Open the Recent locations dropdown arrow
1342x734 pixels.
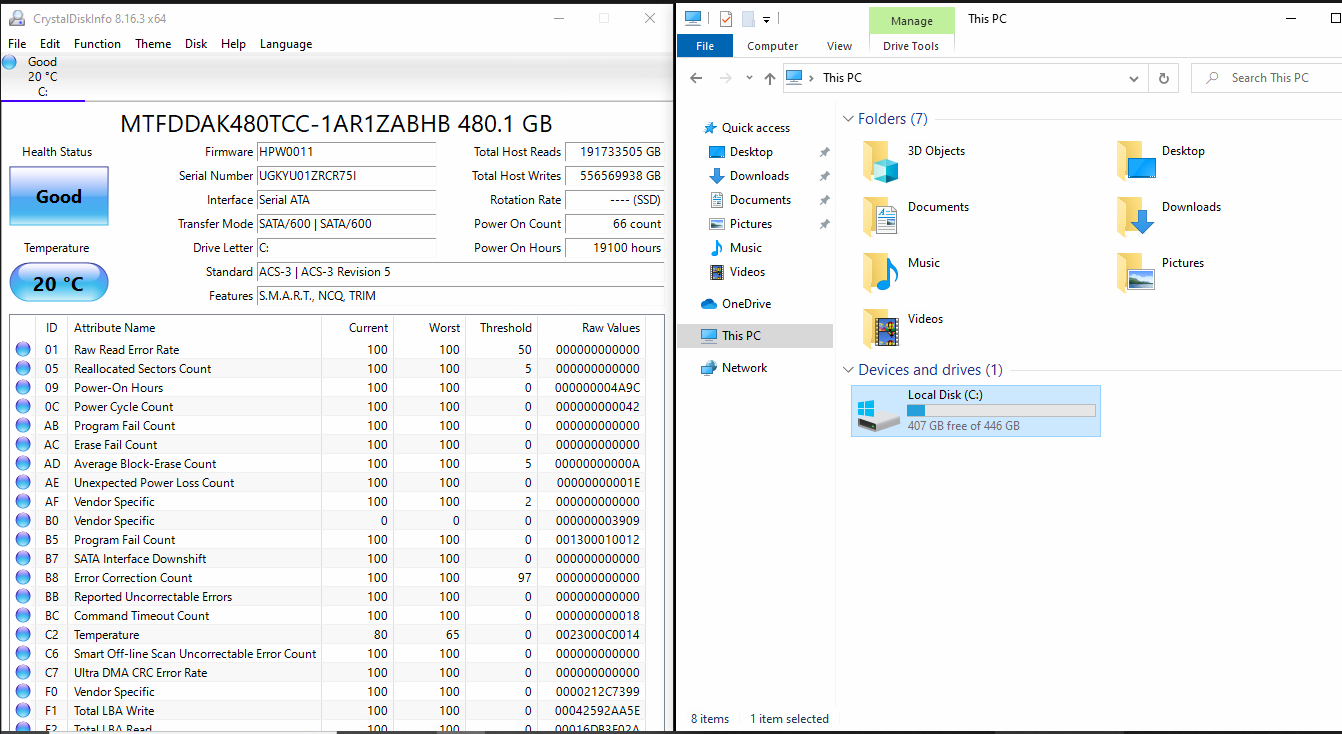[x=749, y=79]
